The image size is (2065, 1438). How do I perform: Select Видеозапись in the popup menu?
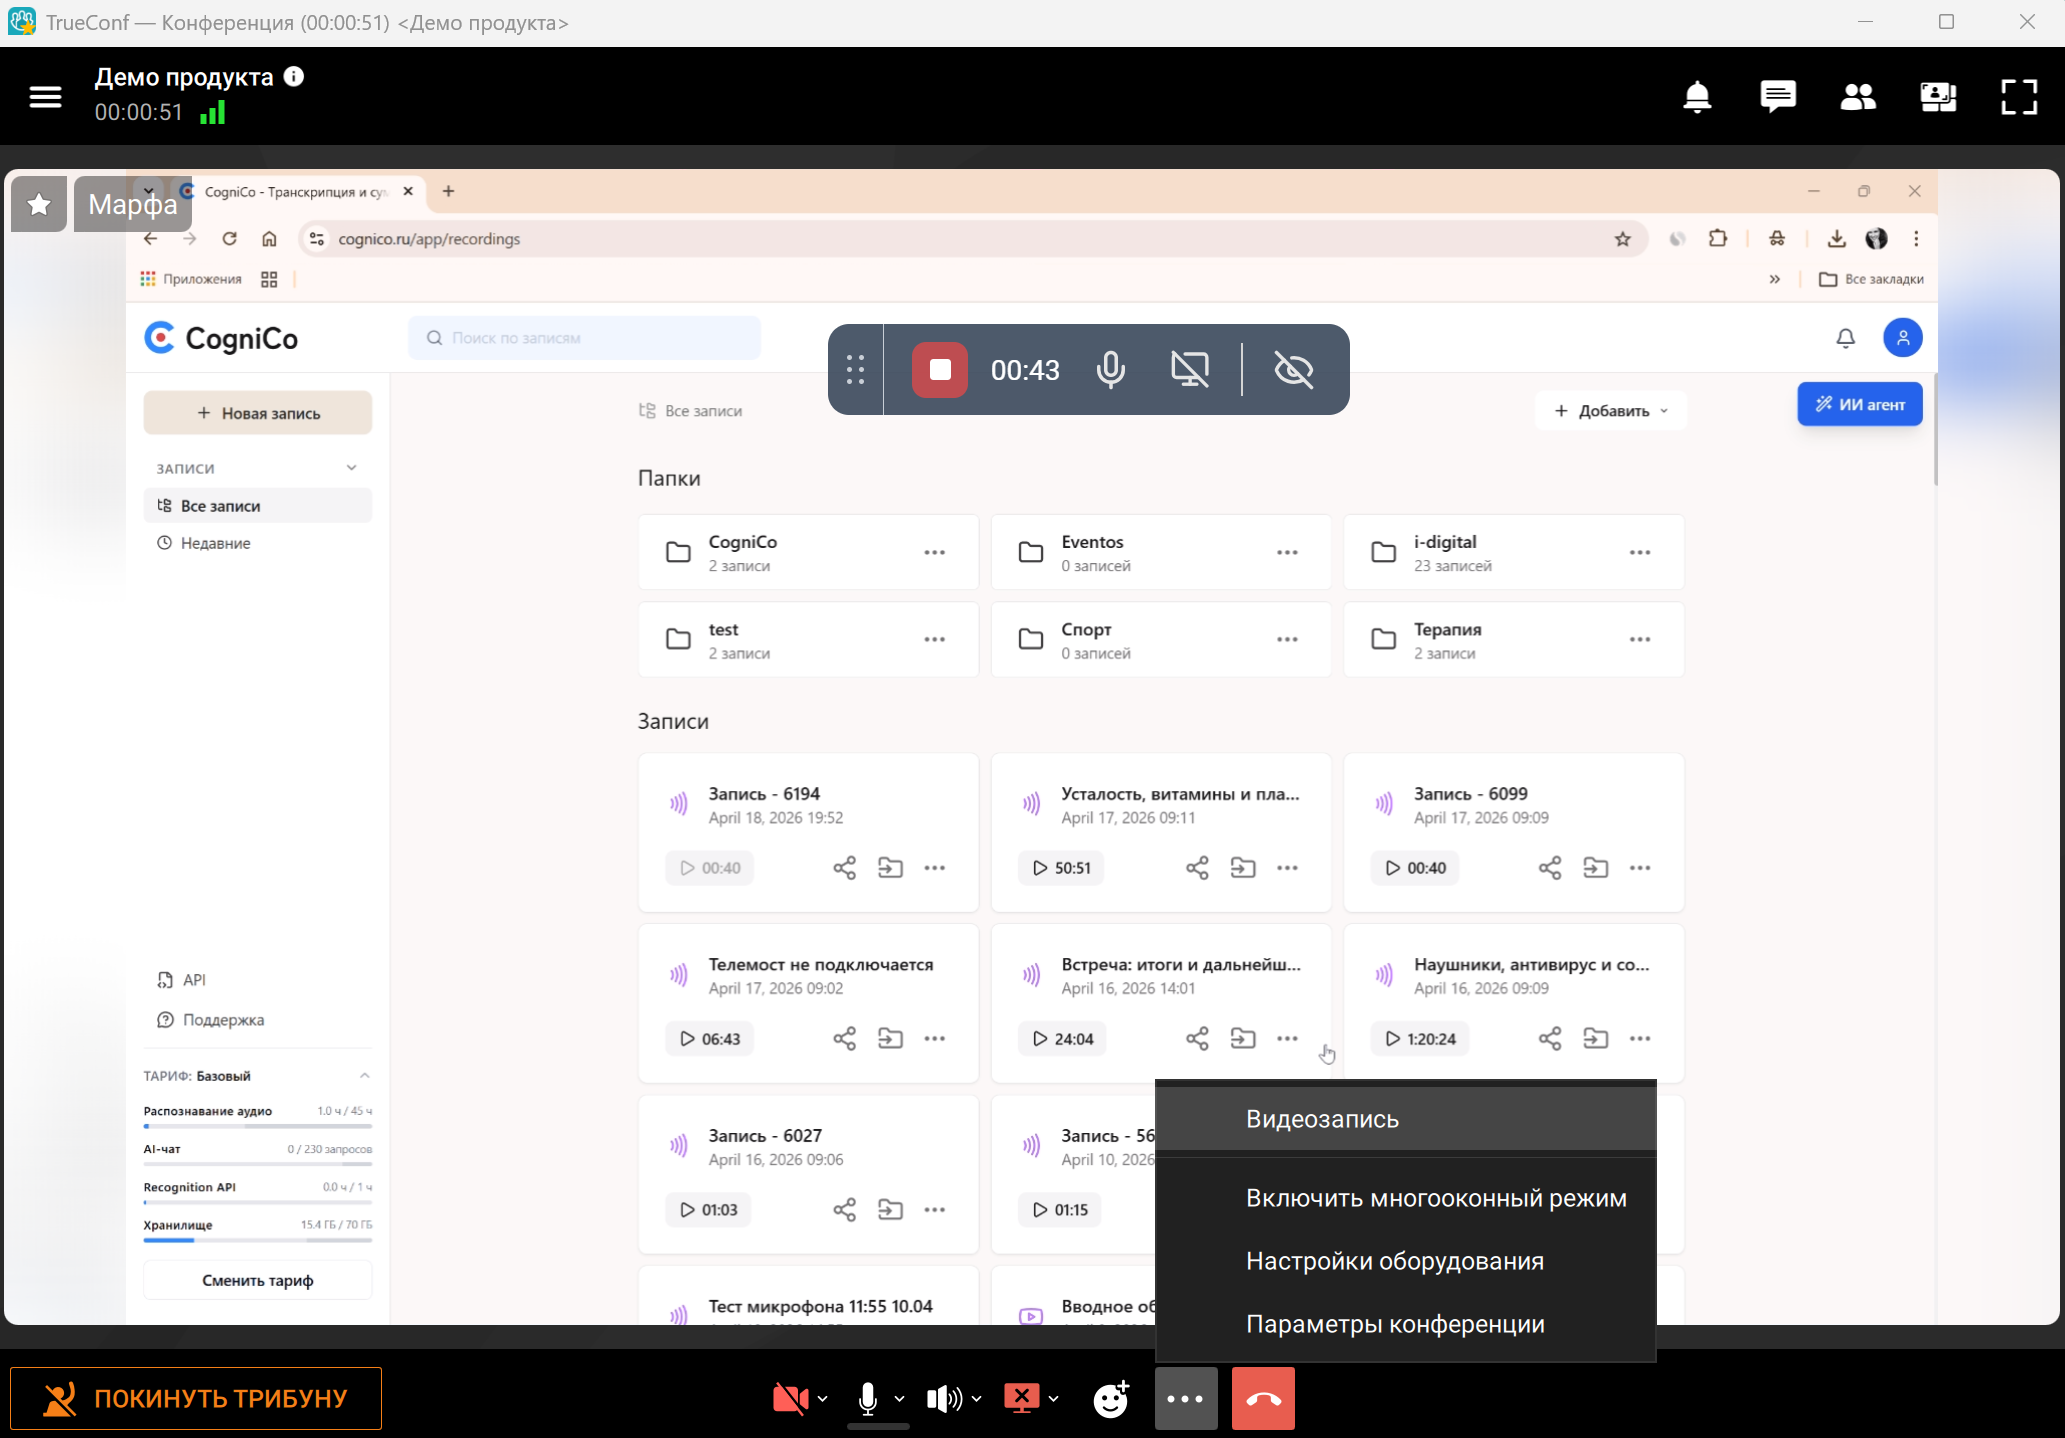click(1322, 1119)
